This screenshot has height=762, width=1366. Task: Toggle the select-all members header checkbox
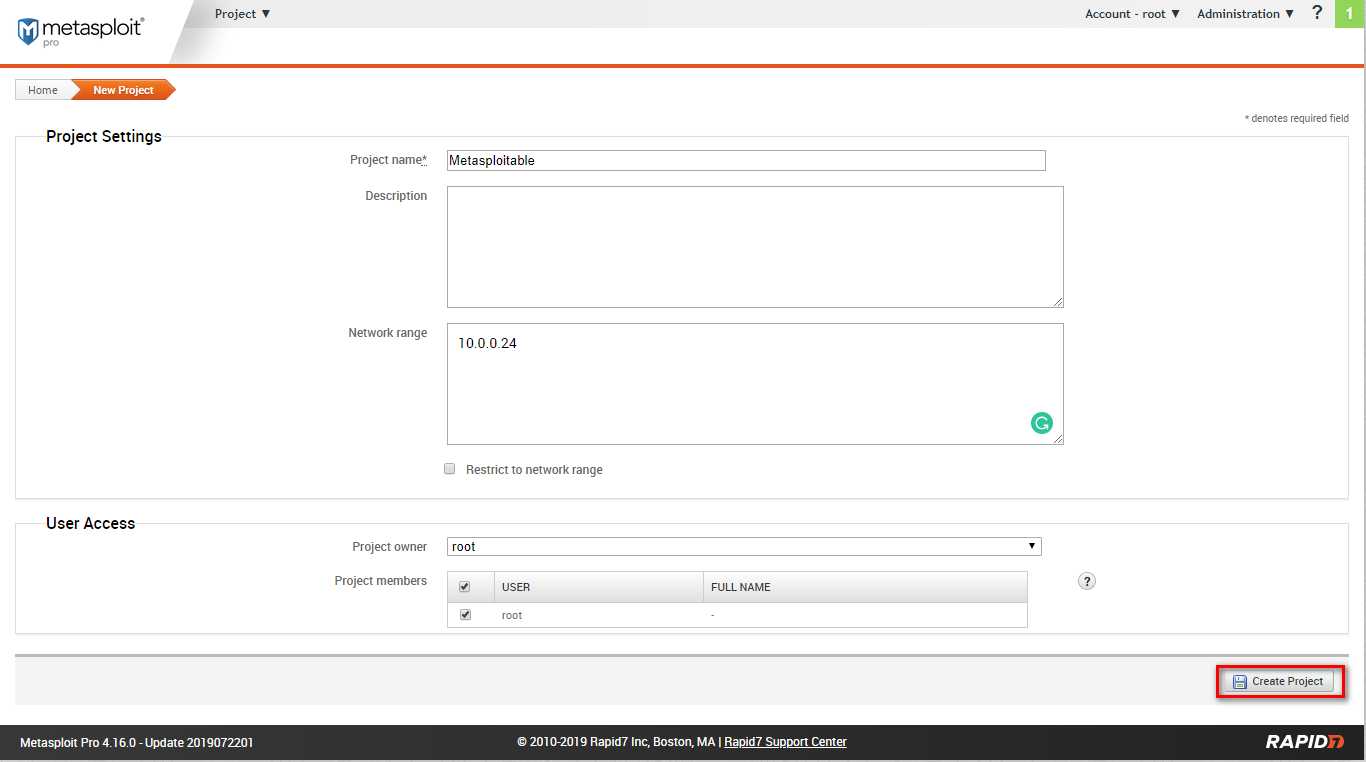coord(464,587)
